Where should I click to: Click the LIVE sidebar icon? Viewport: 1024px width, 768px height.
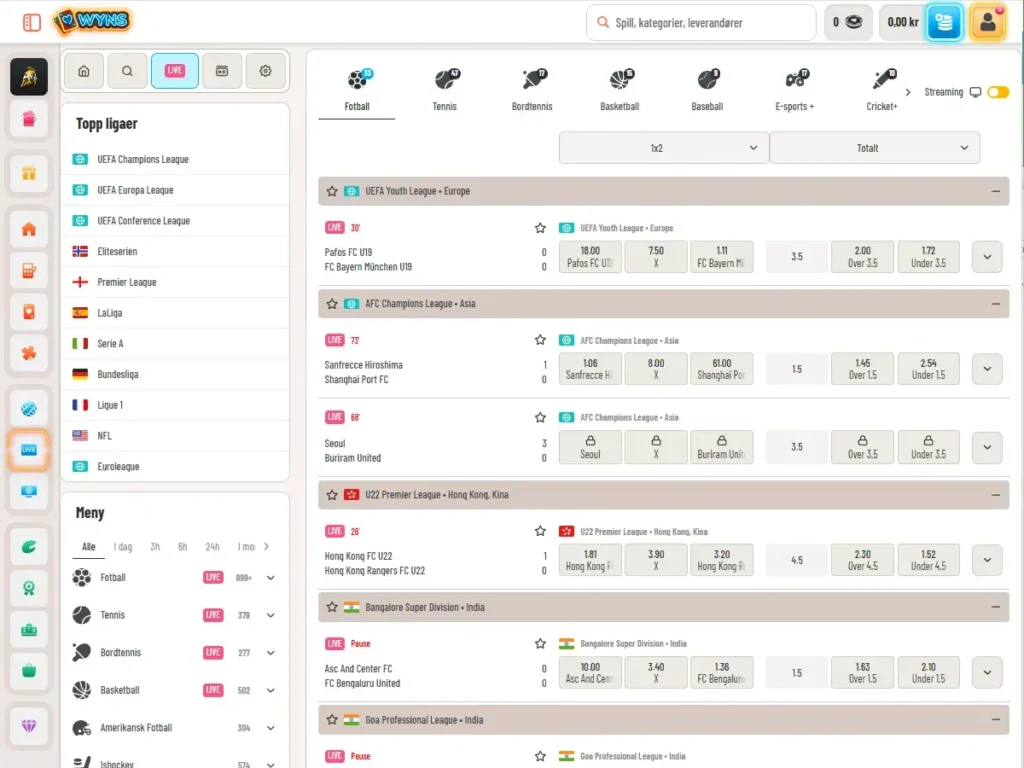29,449
